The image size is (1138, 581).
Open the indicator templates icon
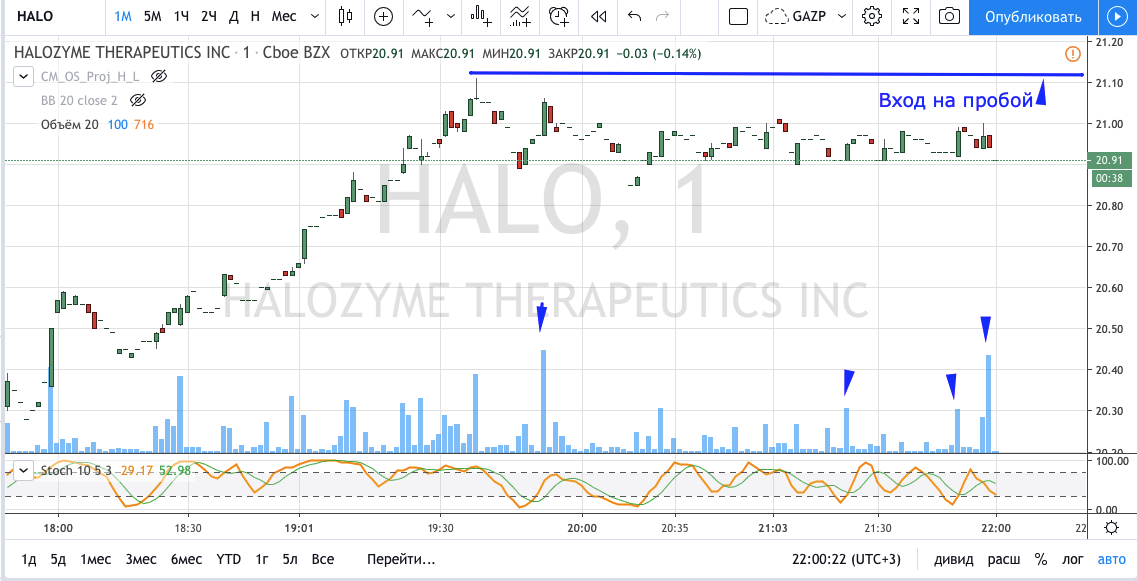point(520,16)
